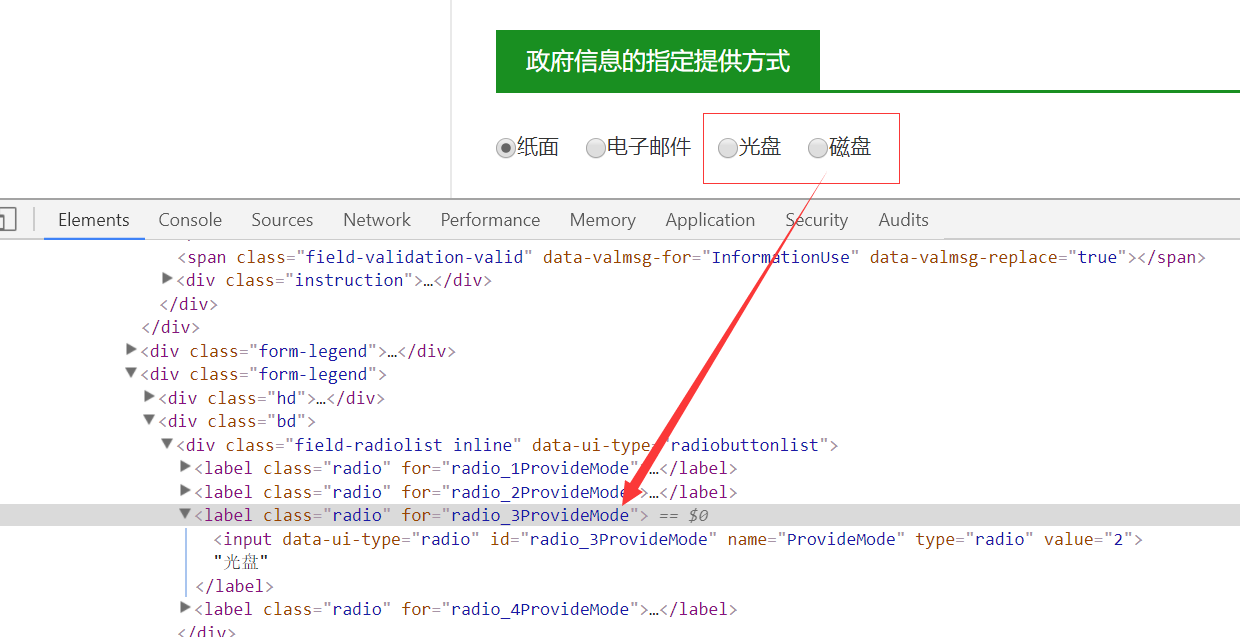Open the Sources tab
Screen dimensions: 1240x637
coord(282,220)
